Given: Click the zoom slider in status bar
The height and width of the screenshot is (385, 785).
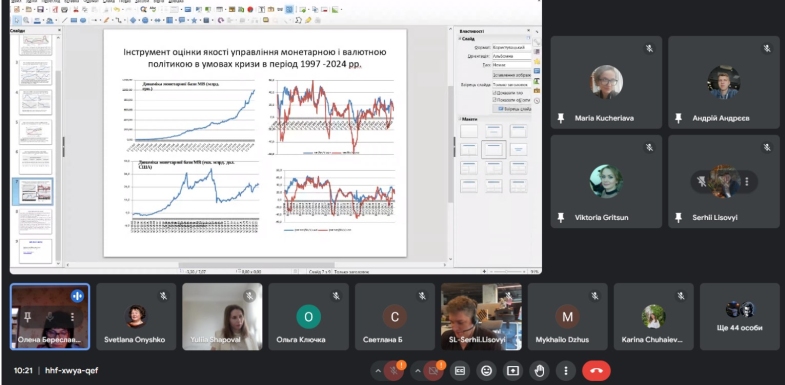Looking at the screenshot, I should (506, 271).
